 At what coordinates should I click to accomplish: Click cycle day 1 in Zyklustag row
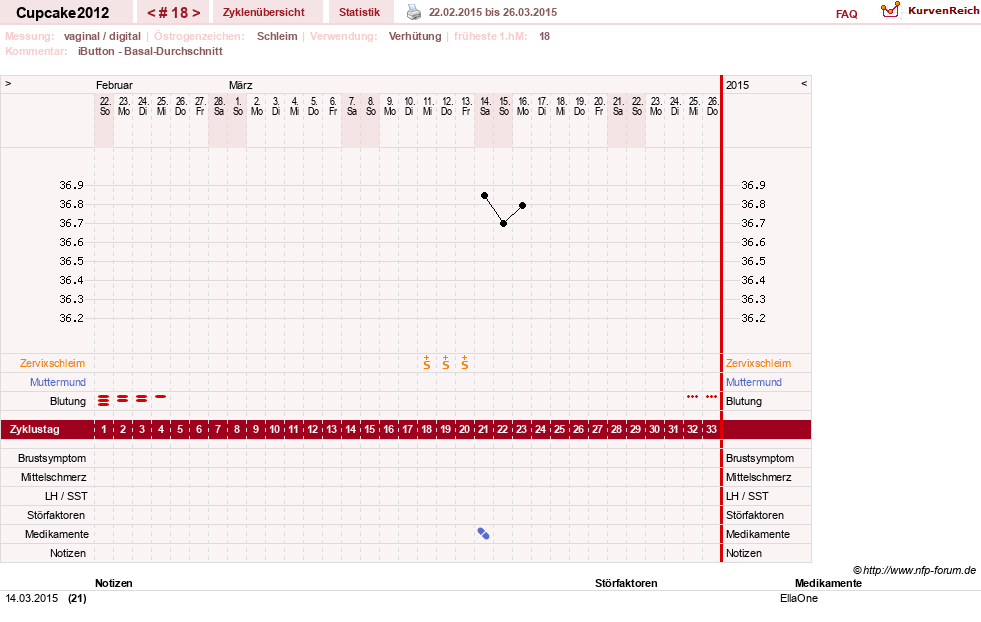click(x=104, y=429)
